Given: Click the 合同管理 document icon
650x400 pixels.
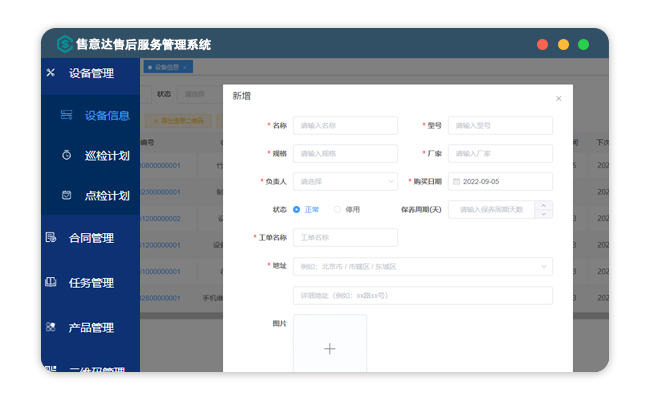Looking at the screenshot, I should [51, 237].
